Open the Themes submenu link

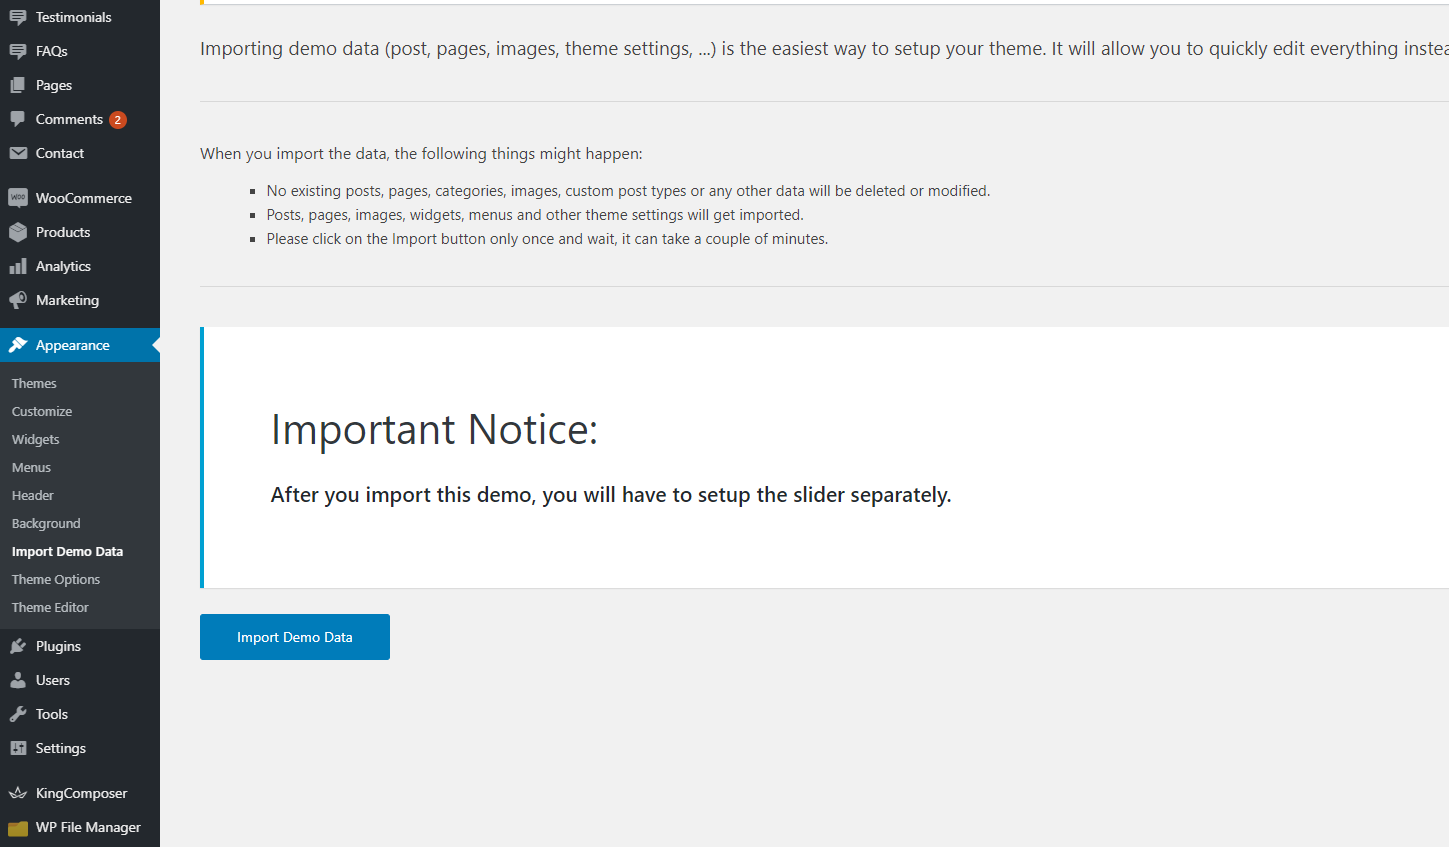coord(34,383)
